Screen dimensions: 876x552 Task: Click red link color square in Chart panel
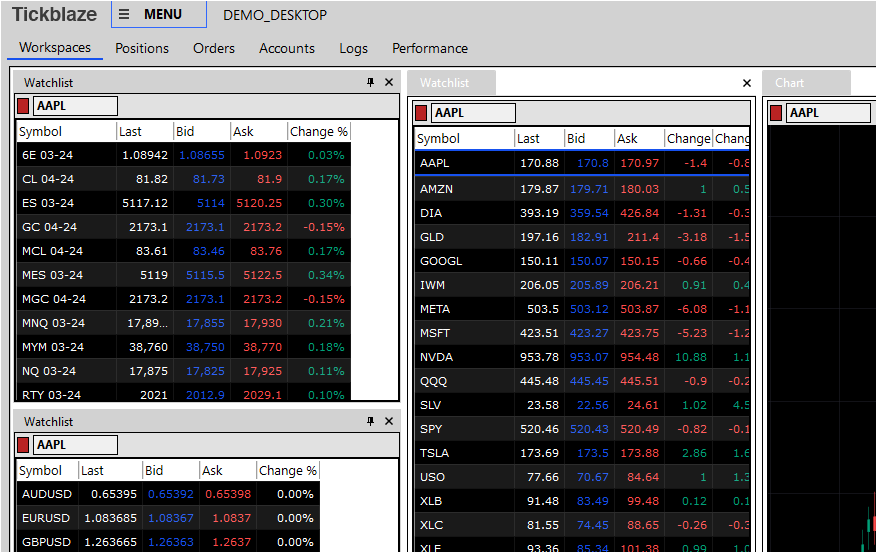[x=776, y=113]
